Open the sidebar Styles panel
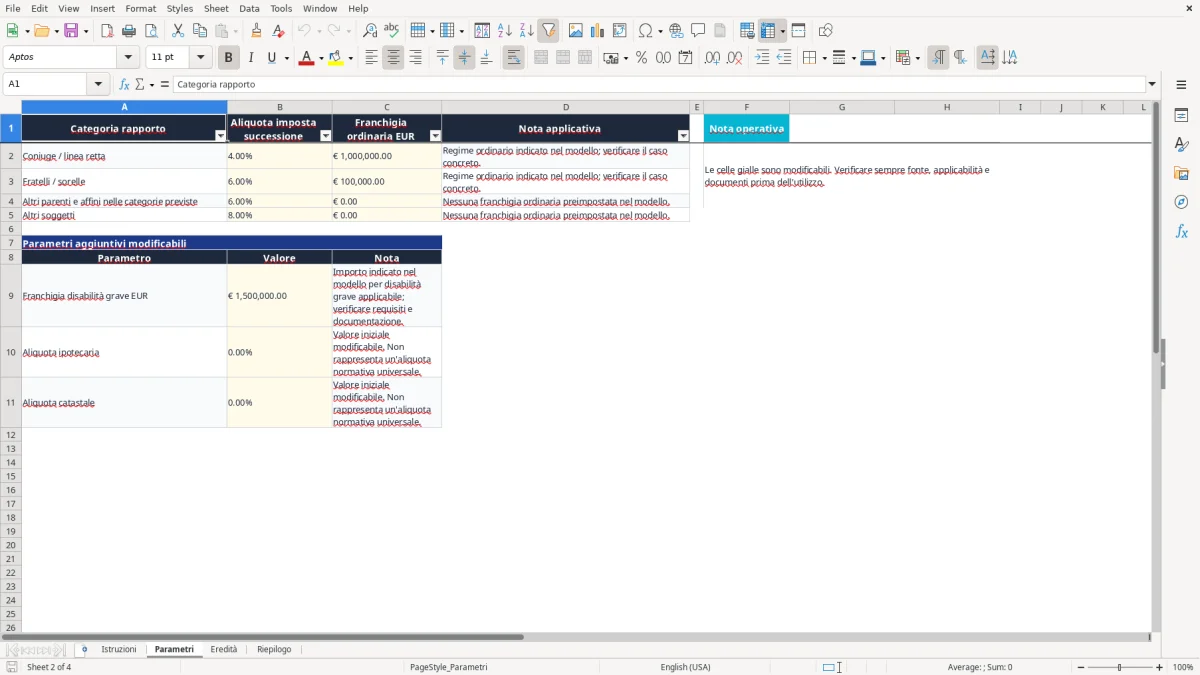Image resolution: width=1200 pixels, height=675 pixels. point(1181,144)
